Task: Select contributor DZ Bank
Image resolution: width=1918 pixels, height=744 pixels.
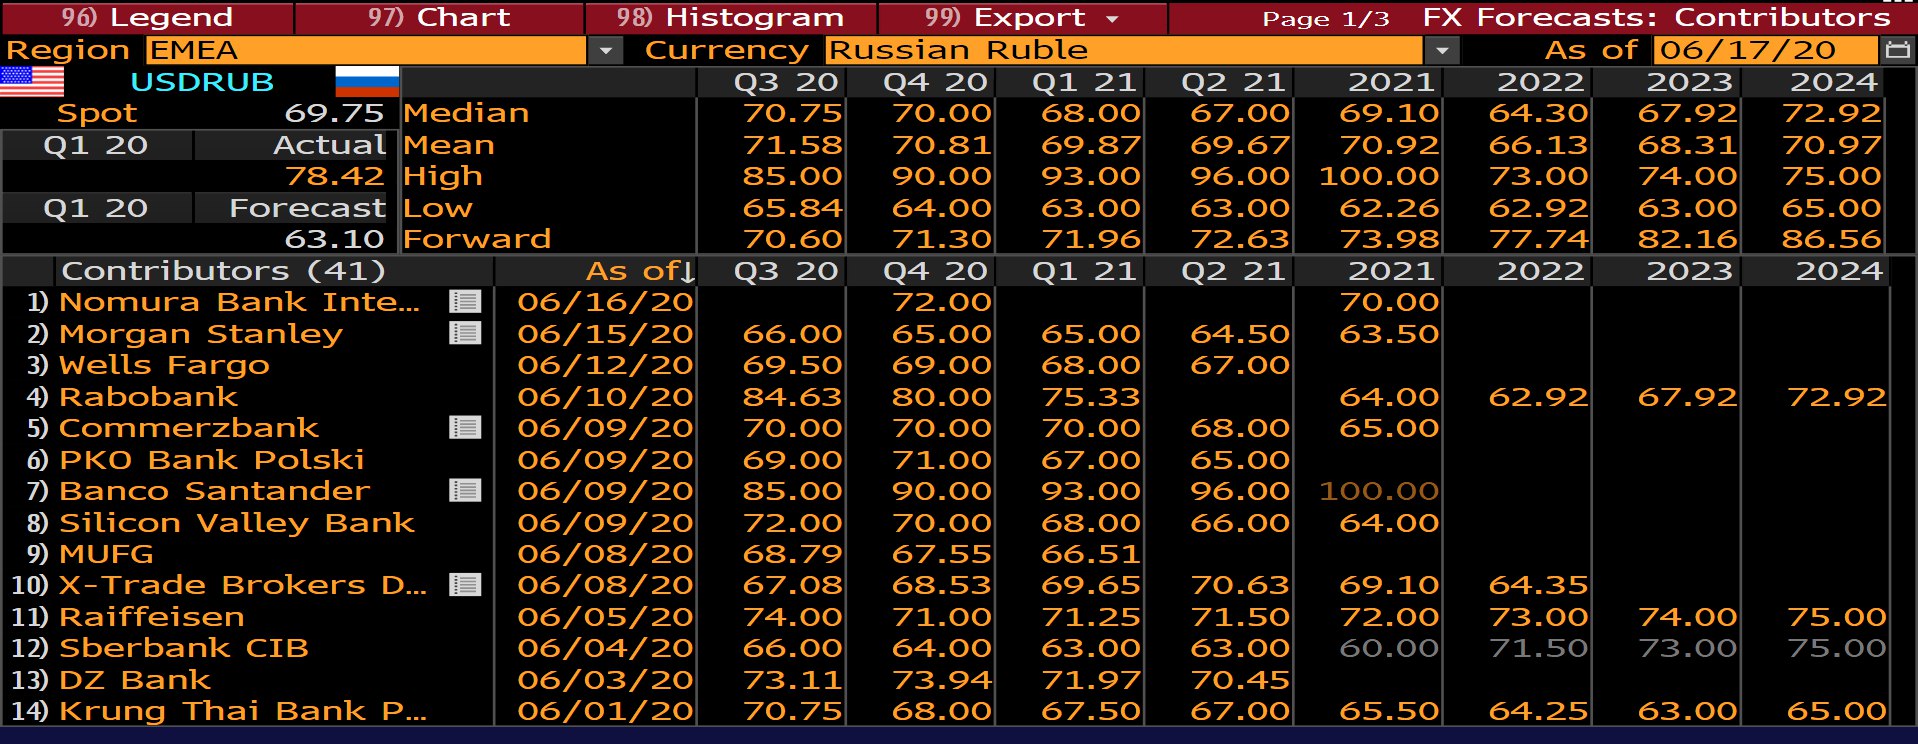Action: [134, 680]
